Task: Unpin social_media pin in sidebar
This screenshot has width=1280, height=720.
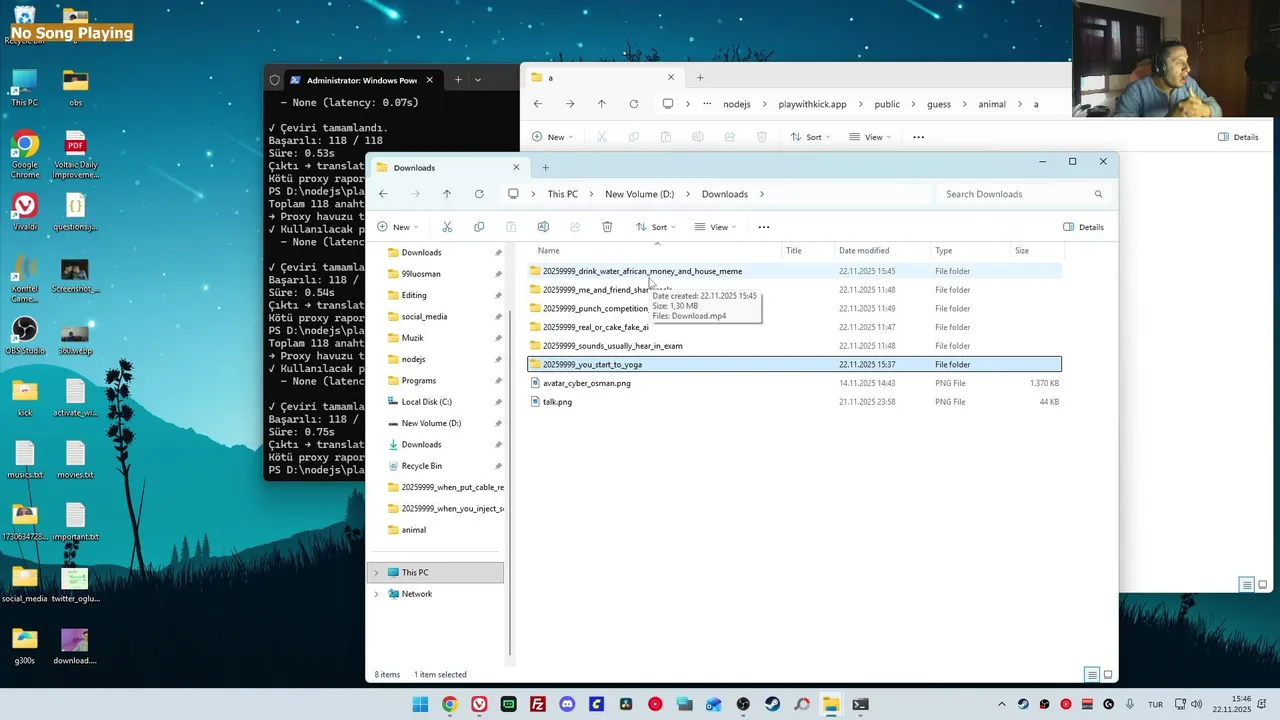Action: point(498,317)
